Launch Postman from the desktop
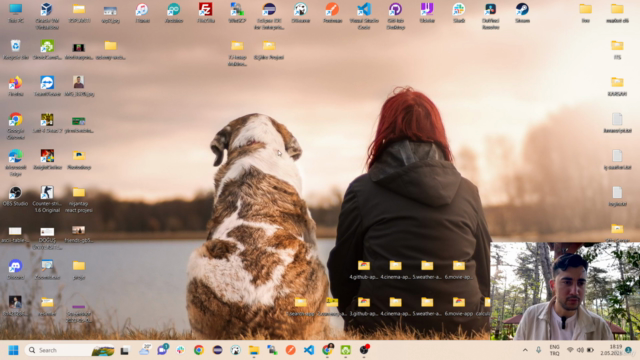 [x=332, y=12]
